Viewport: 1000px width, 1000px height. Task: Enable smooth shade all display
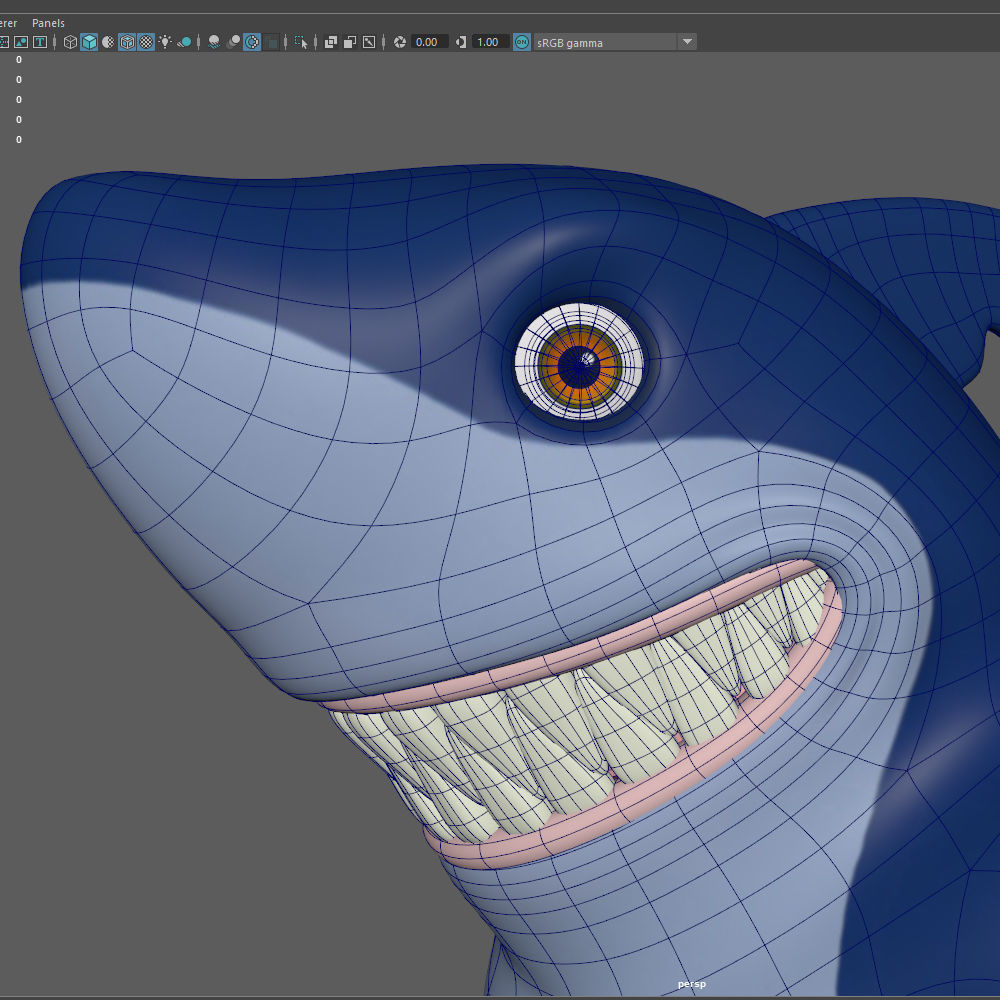[x=89, y=42]
